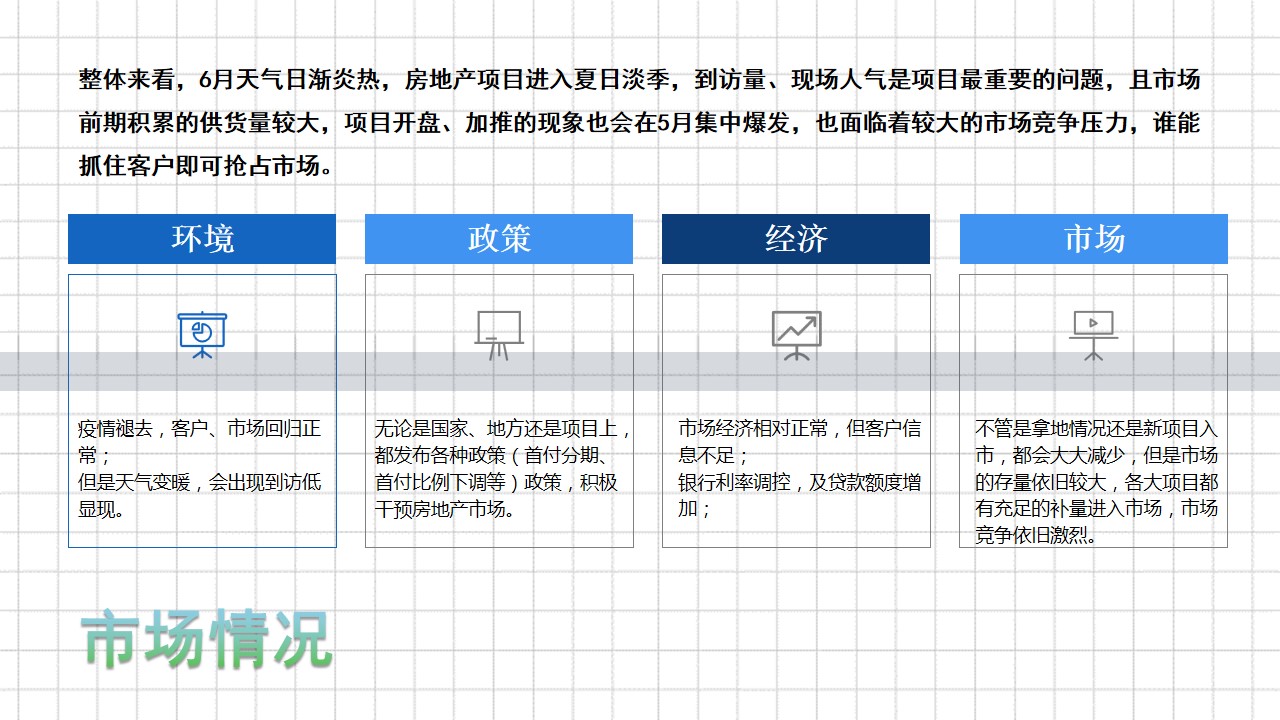Select the 政策 header block

click(499, 239)
